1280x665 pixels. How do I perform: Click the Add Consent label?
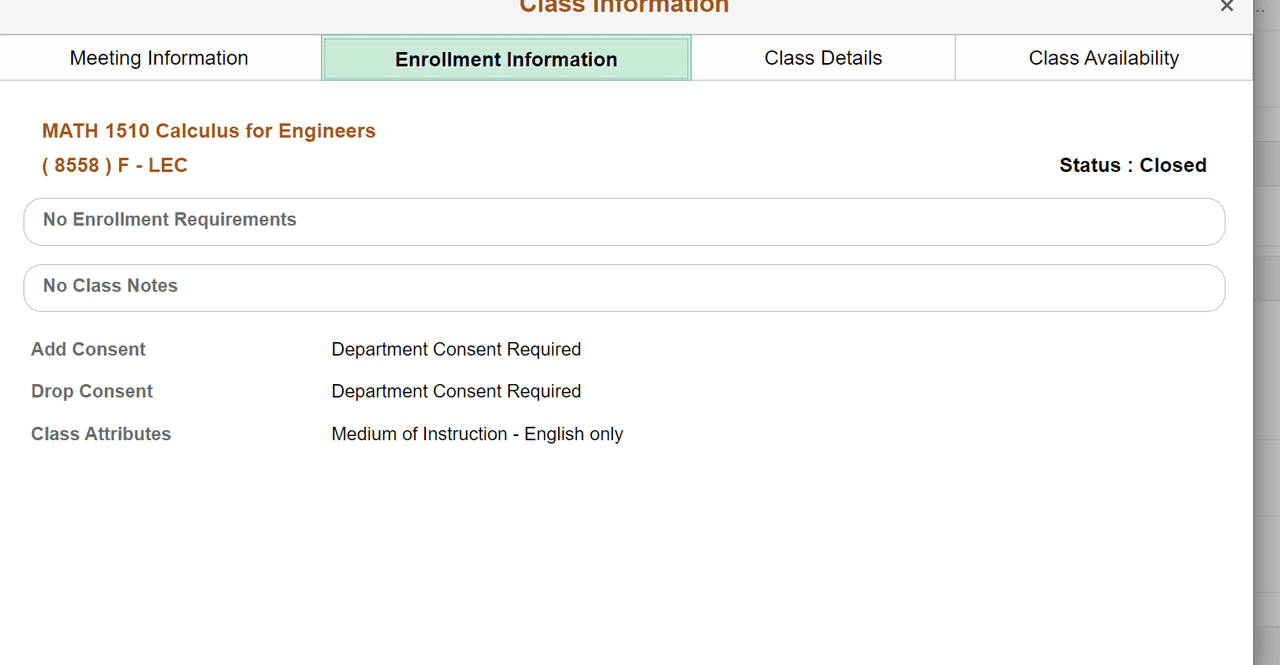click(88, 349)
